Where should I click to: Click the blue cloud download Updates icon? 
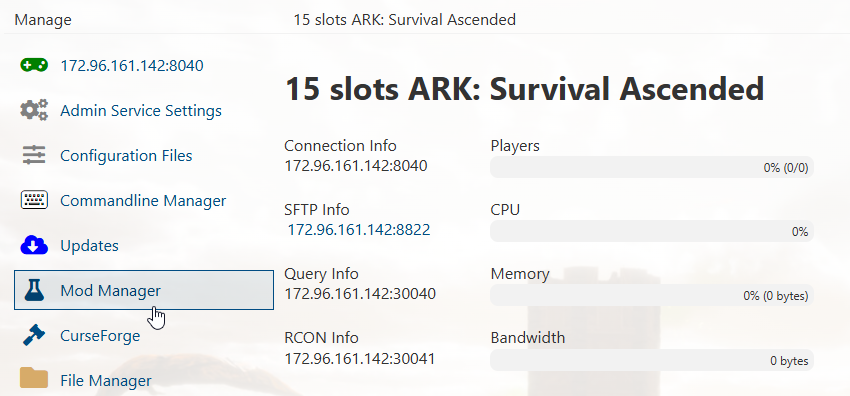pyautogui.click(x=34, y=245)
